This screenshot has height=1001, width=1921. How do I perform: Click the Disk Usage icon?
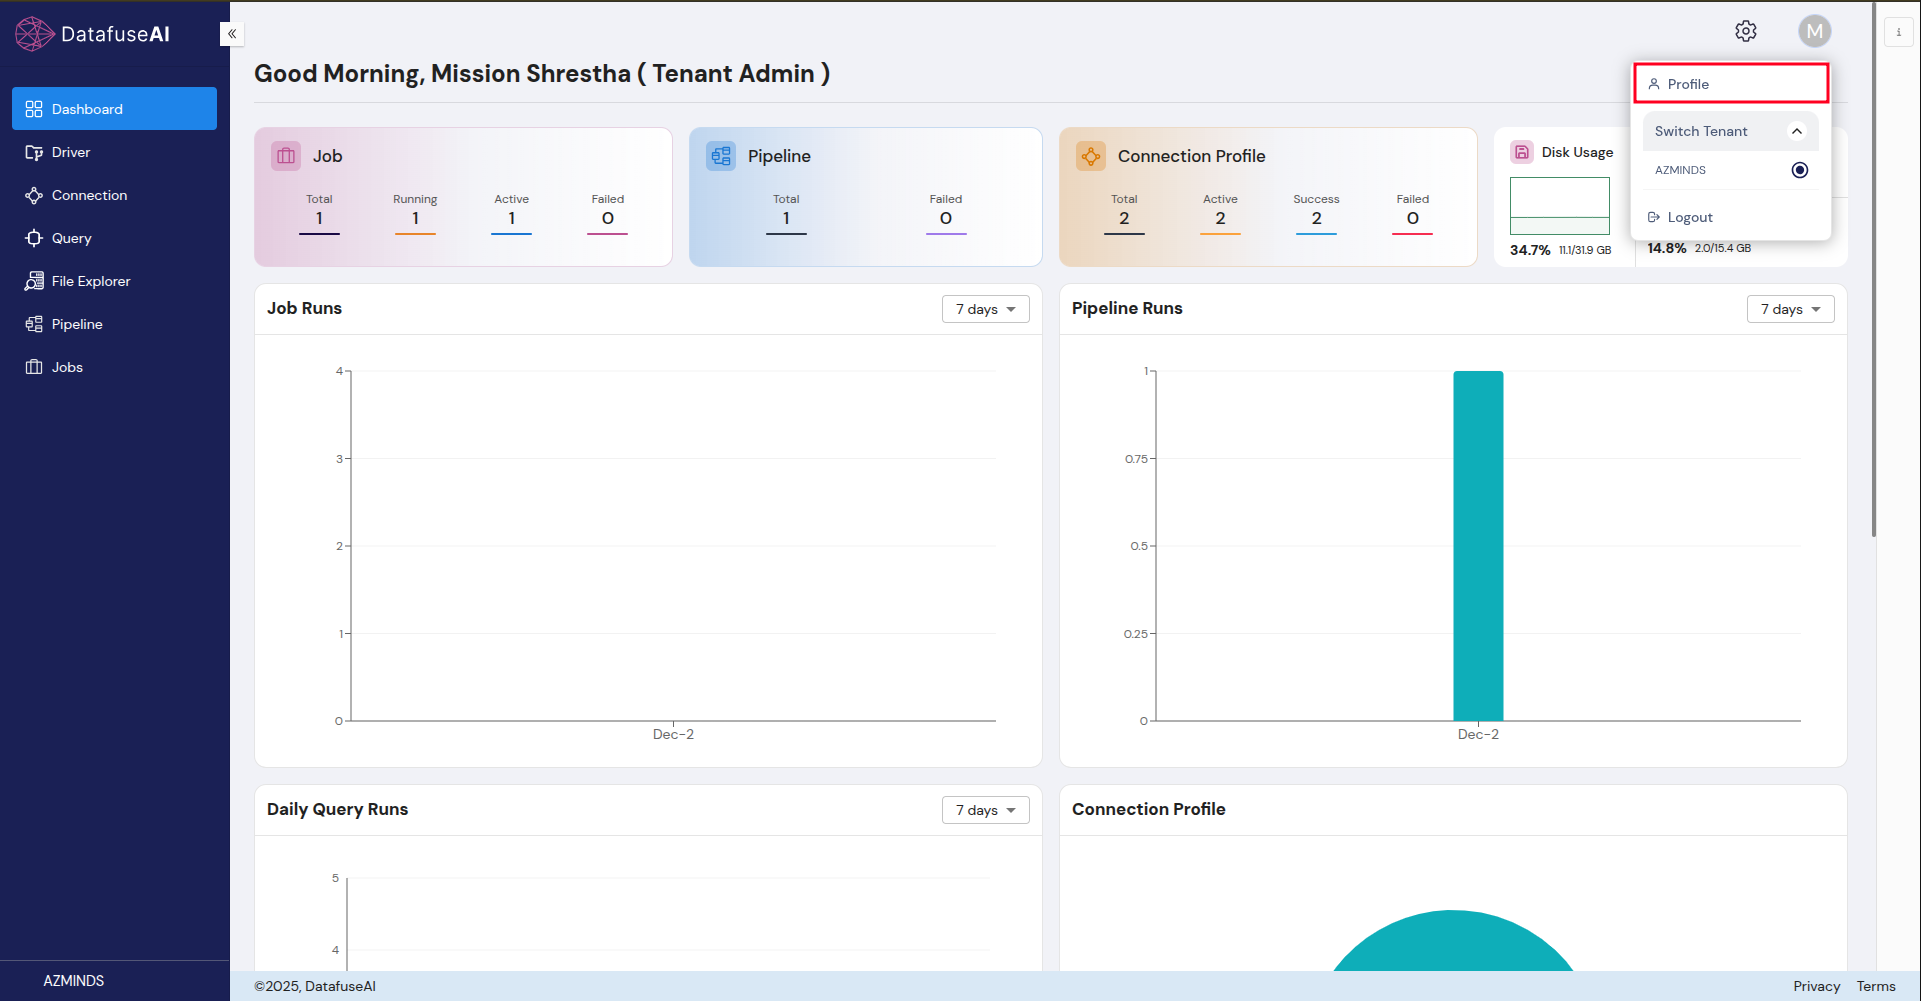tap(1521, 152)
